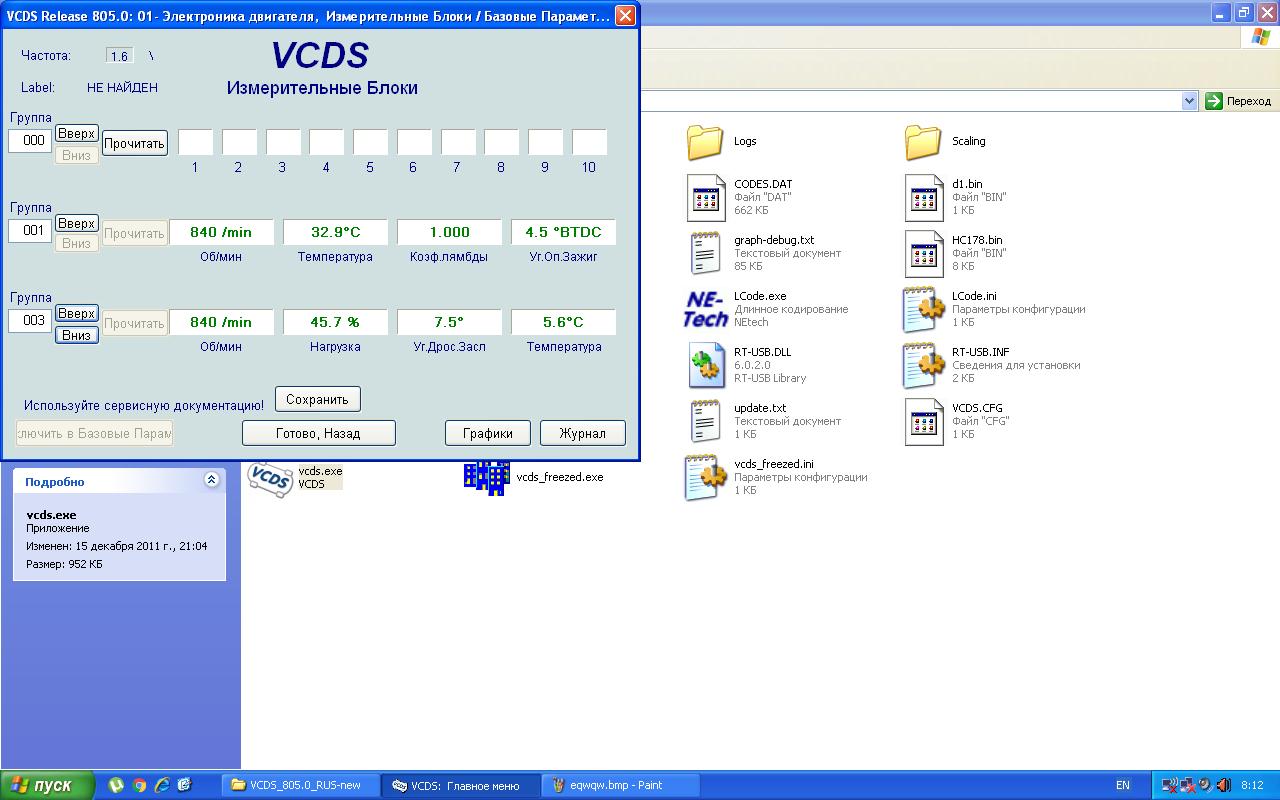Screen dimensions: 1280x800
Task: Open the пуск Start menu
Action: pos(47,785)
